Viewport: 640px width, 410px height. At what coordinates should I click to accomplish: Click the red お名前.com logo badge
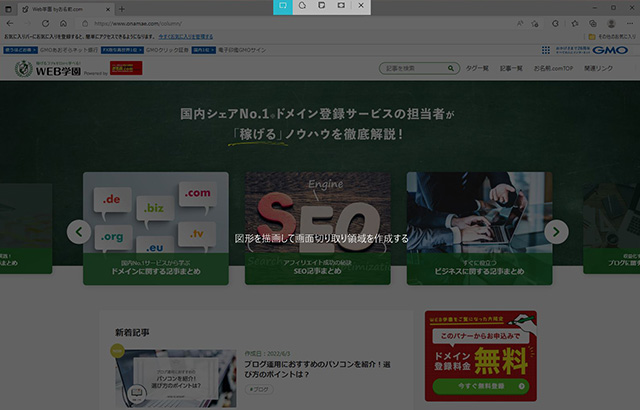tap(126, 68)
